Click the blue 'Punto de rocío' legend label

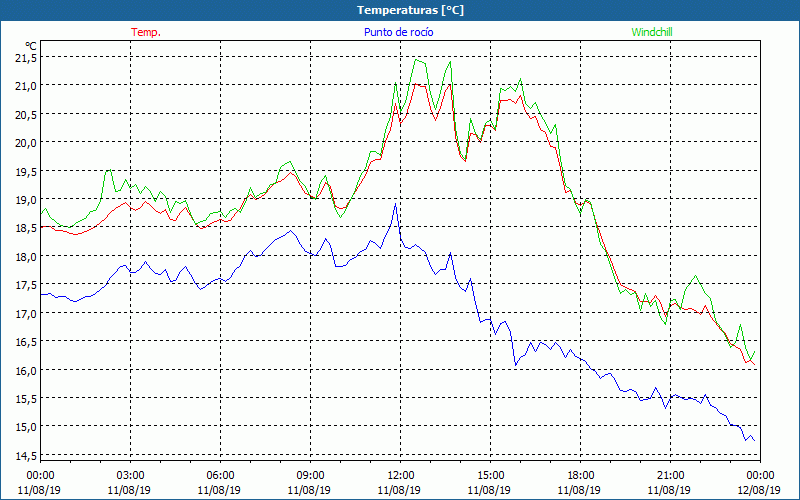click(398, 32)
